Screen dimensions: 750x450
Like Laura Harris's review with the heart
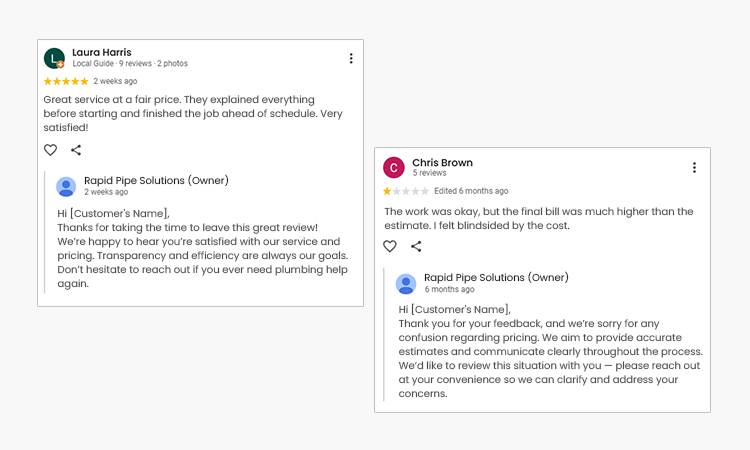coord(50,150)
